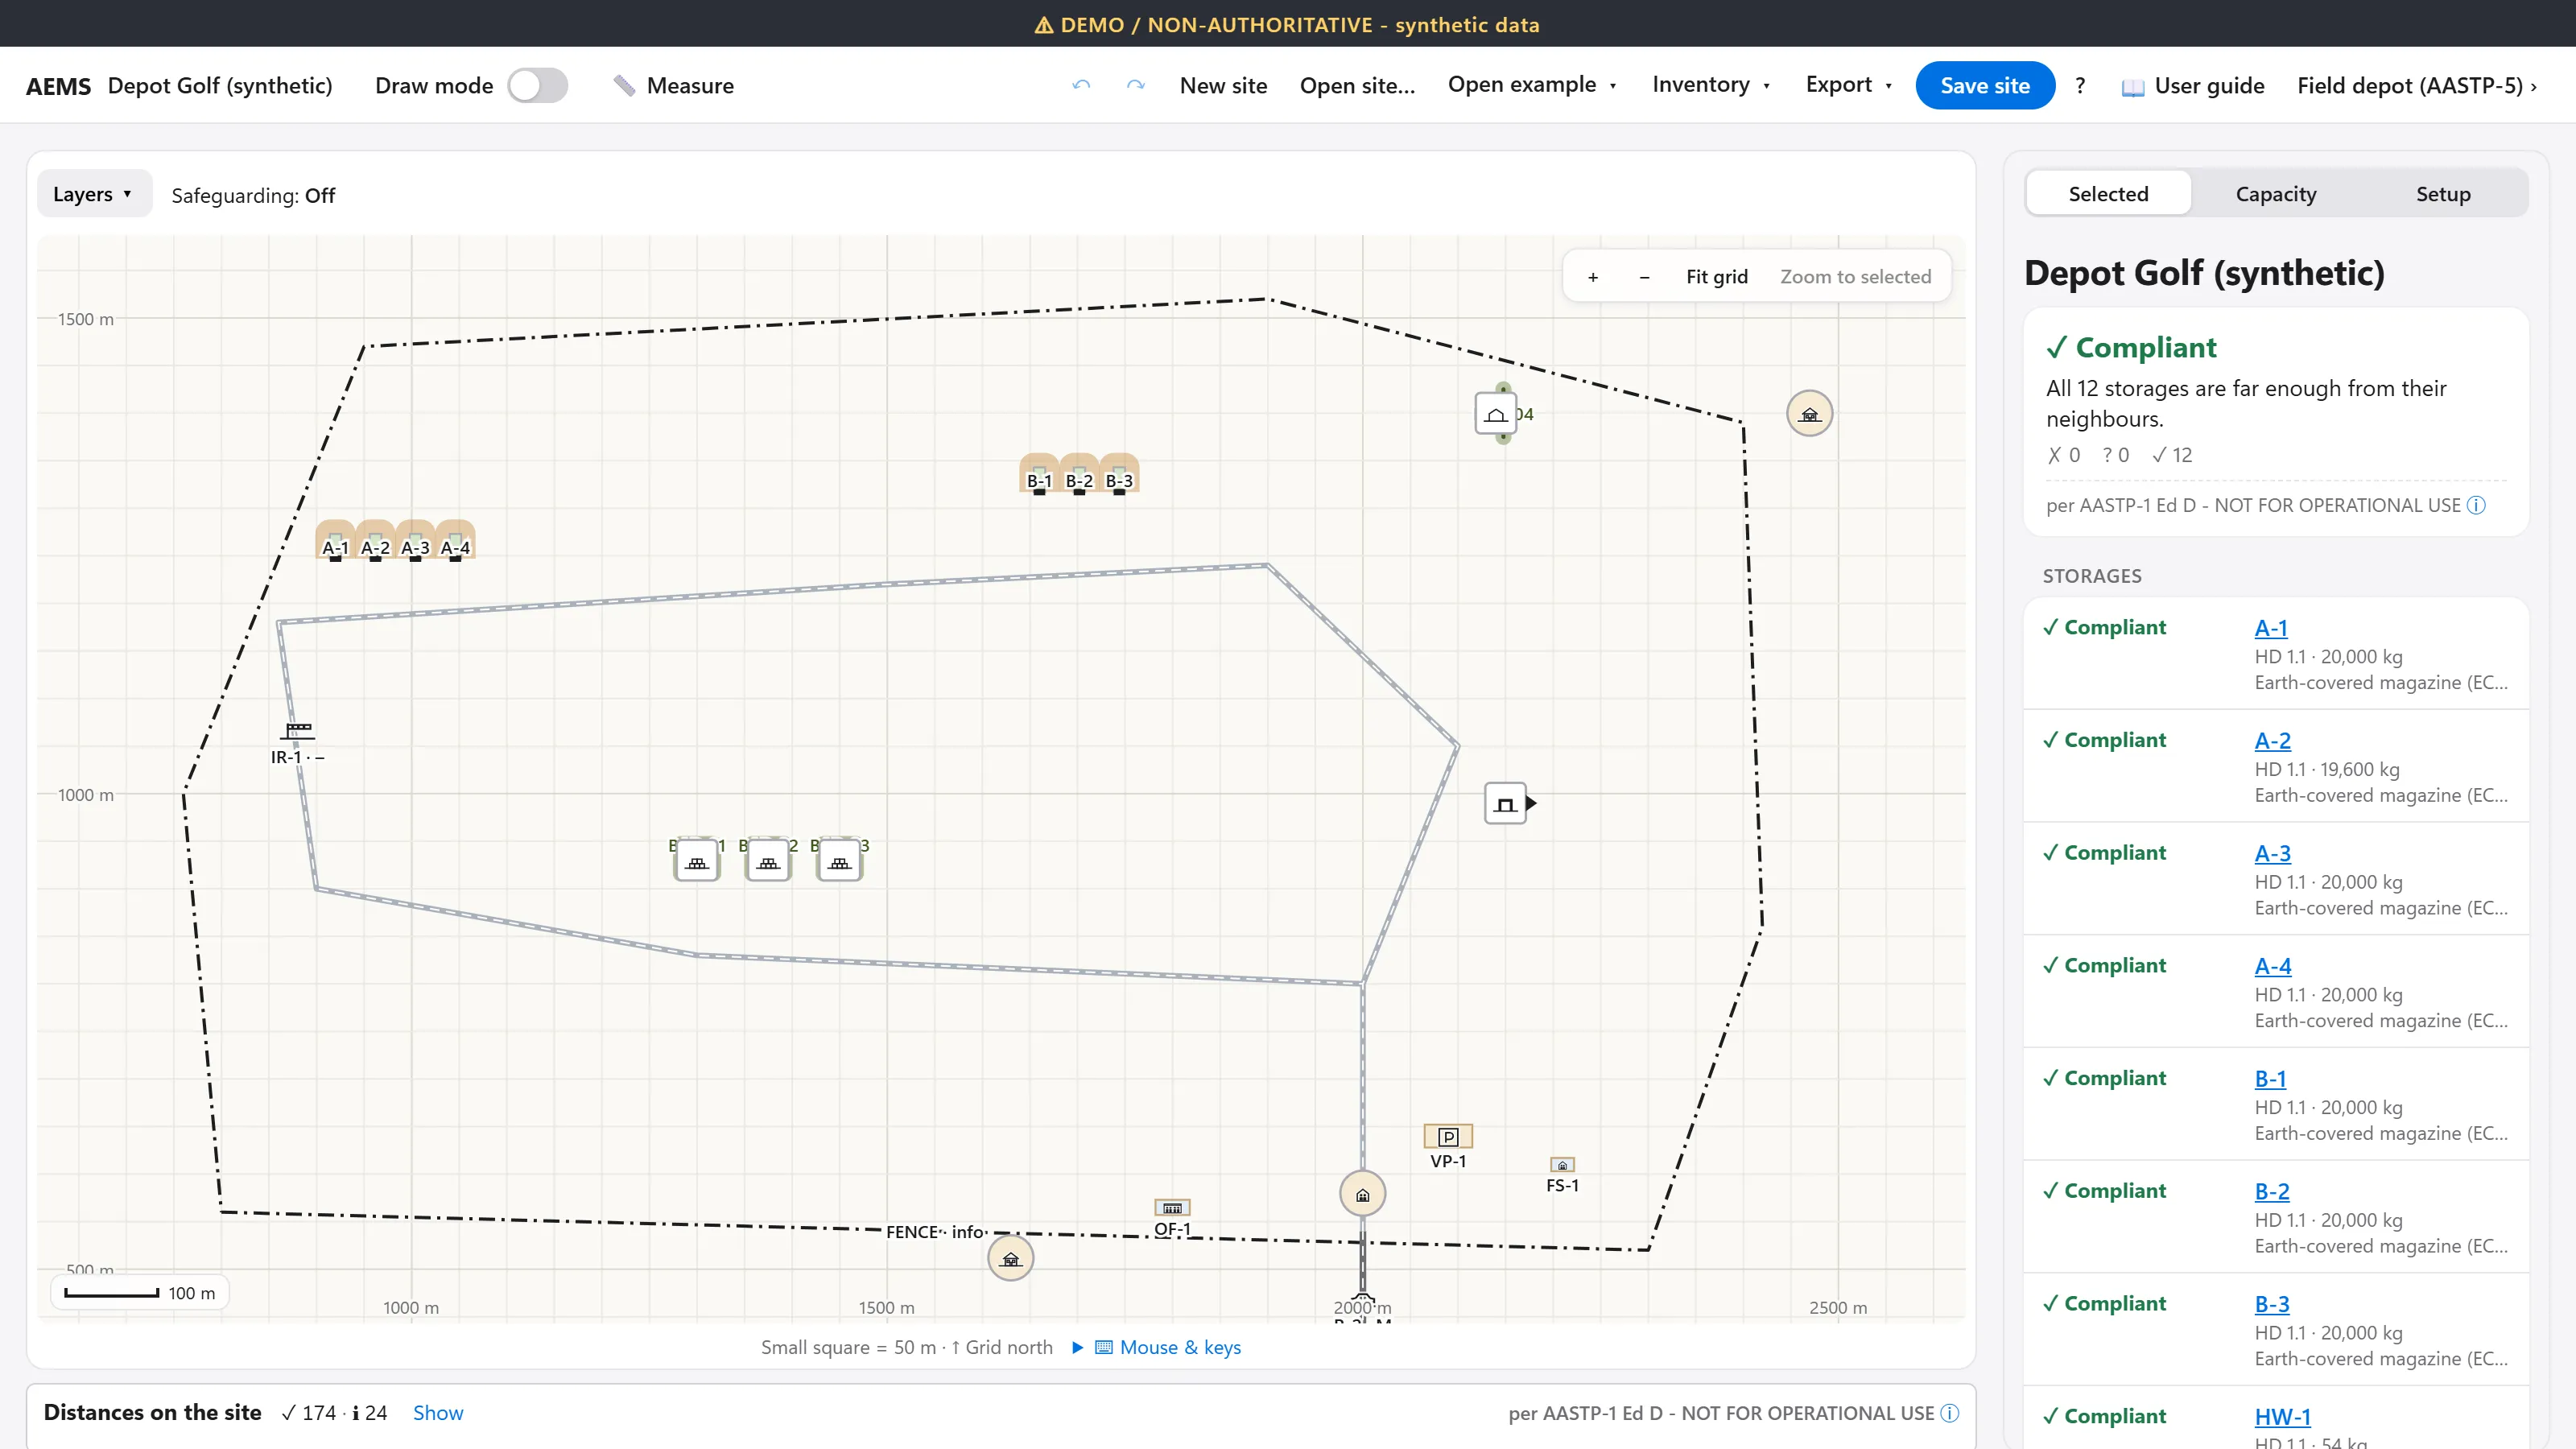Open the B-3 storage link in the list

tap(2271, 1304)
